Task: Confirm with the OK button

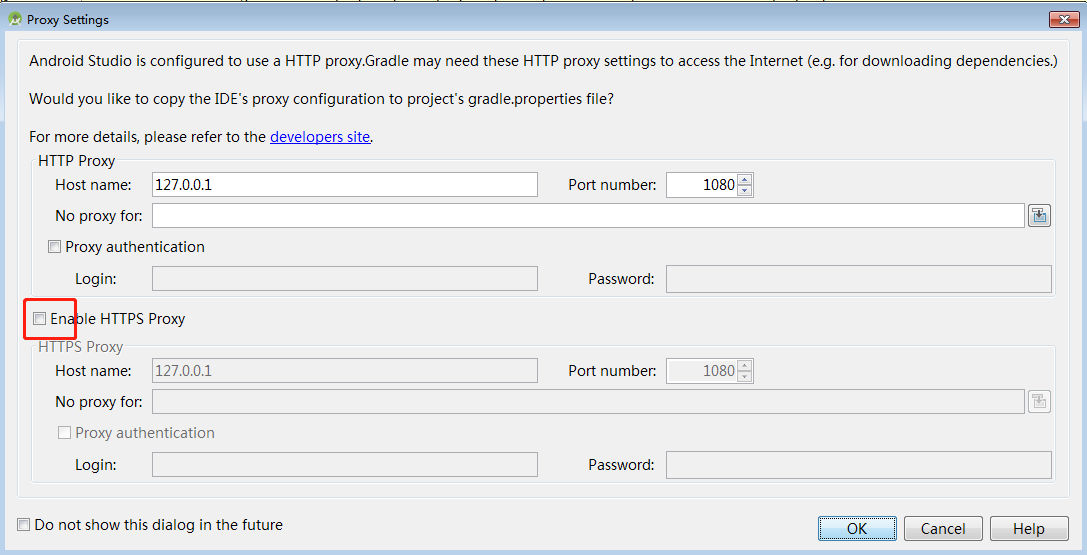Action: point(857,529)
